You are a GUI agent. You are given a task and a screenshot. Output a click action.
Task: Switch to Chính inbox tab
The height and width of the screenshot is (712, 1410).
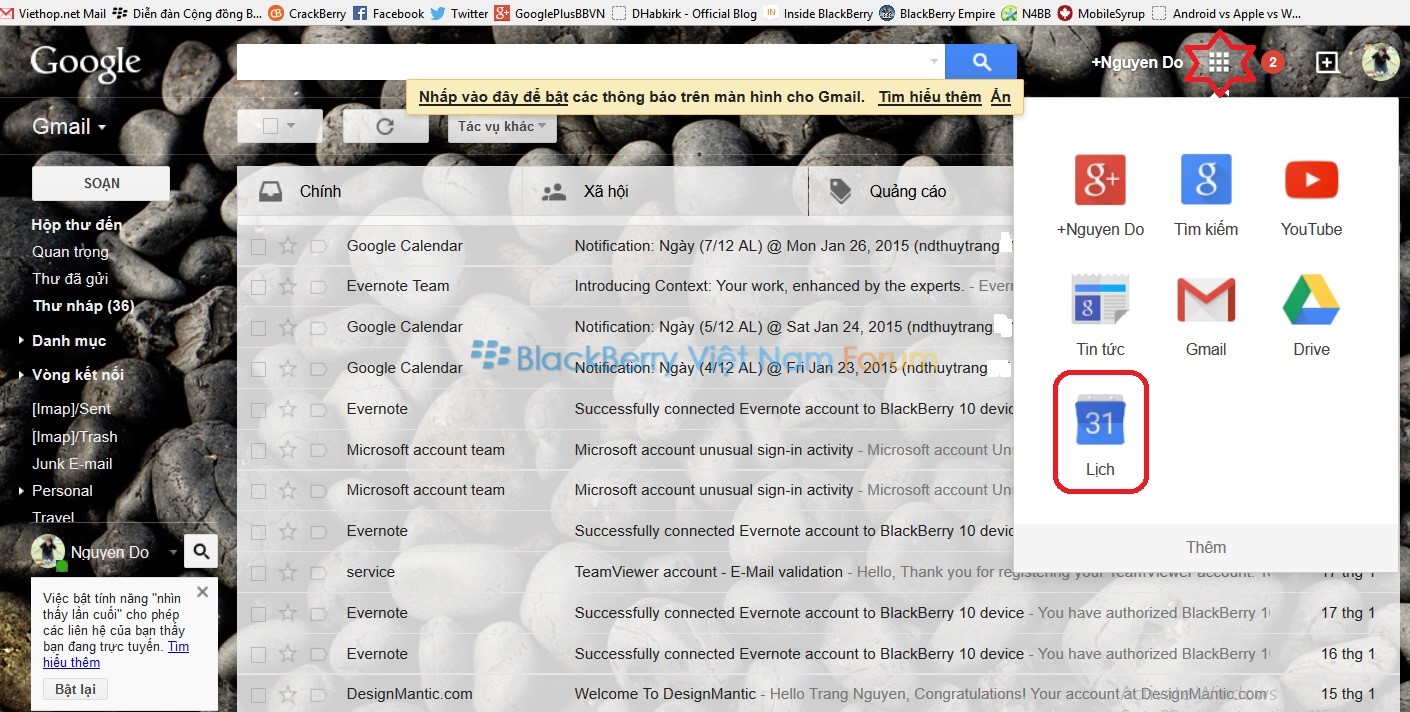coord(379,191)
